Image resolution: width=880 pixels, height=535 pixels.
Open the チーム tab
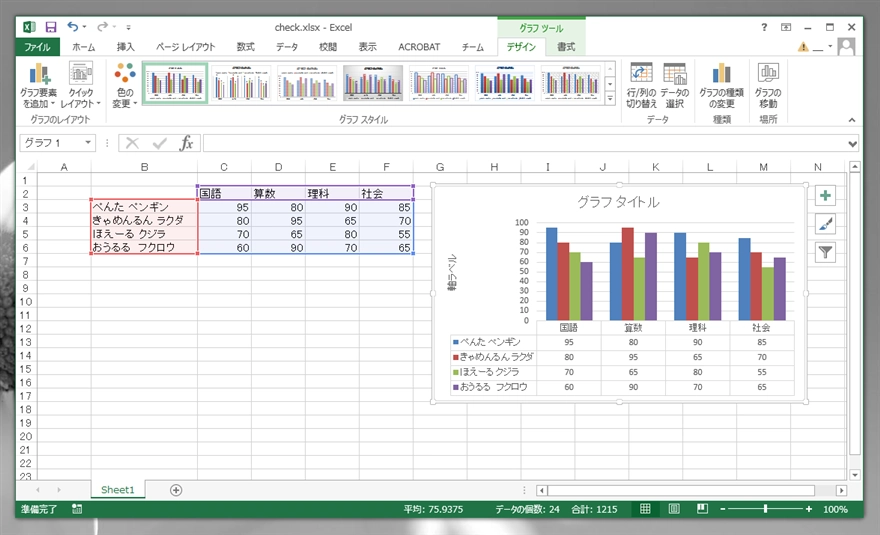tap(473, 47)
